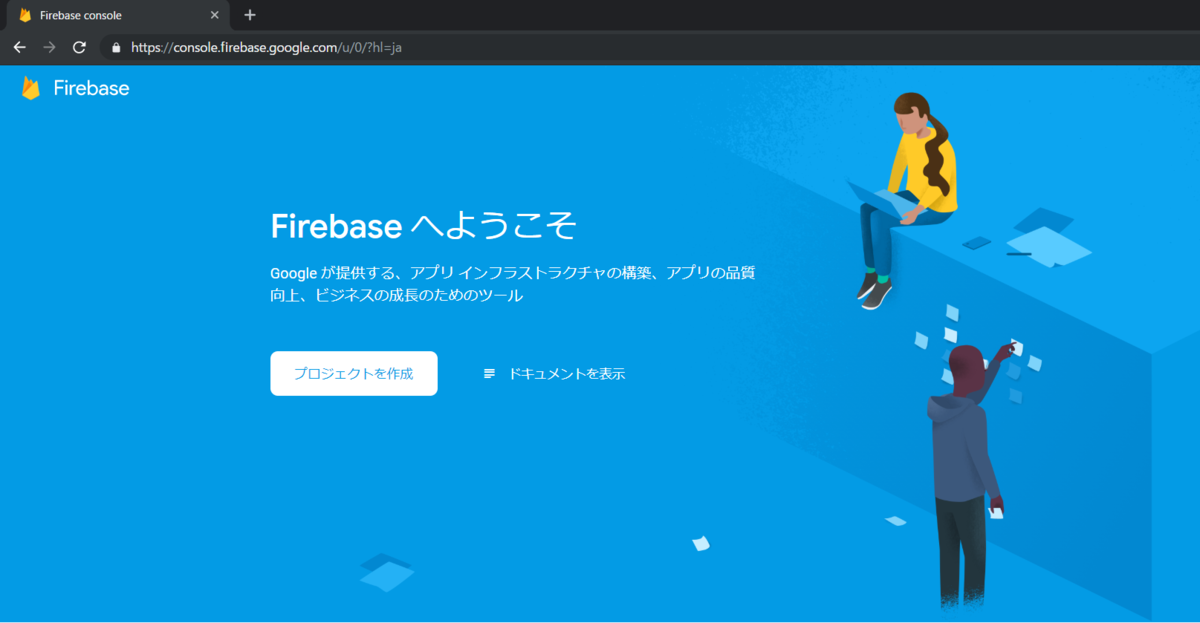The height and width of the screenshot is (623, 1200).
Task: Open the ドキュメントを表示 link
Action: (567, 374)
